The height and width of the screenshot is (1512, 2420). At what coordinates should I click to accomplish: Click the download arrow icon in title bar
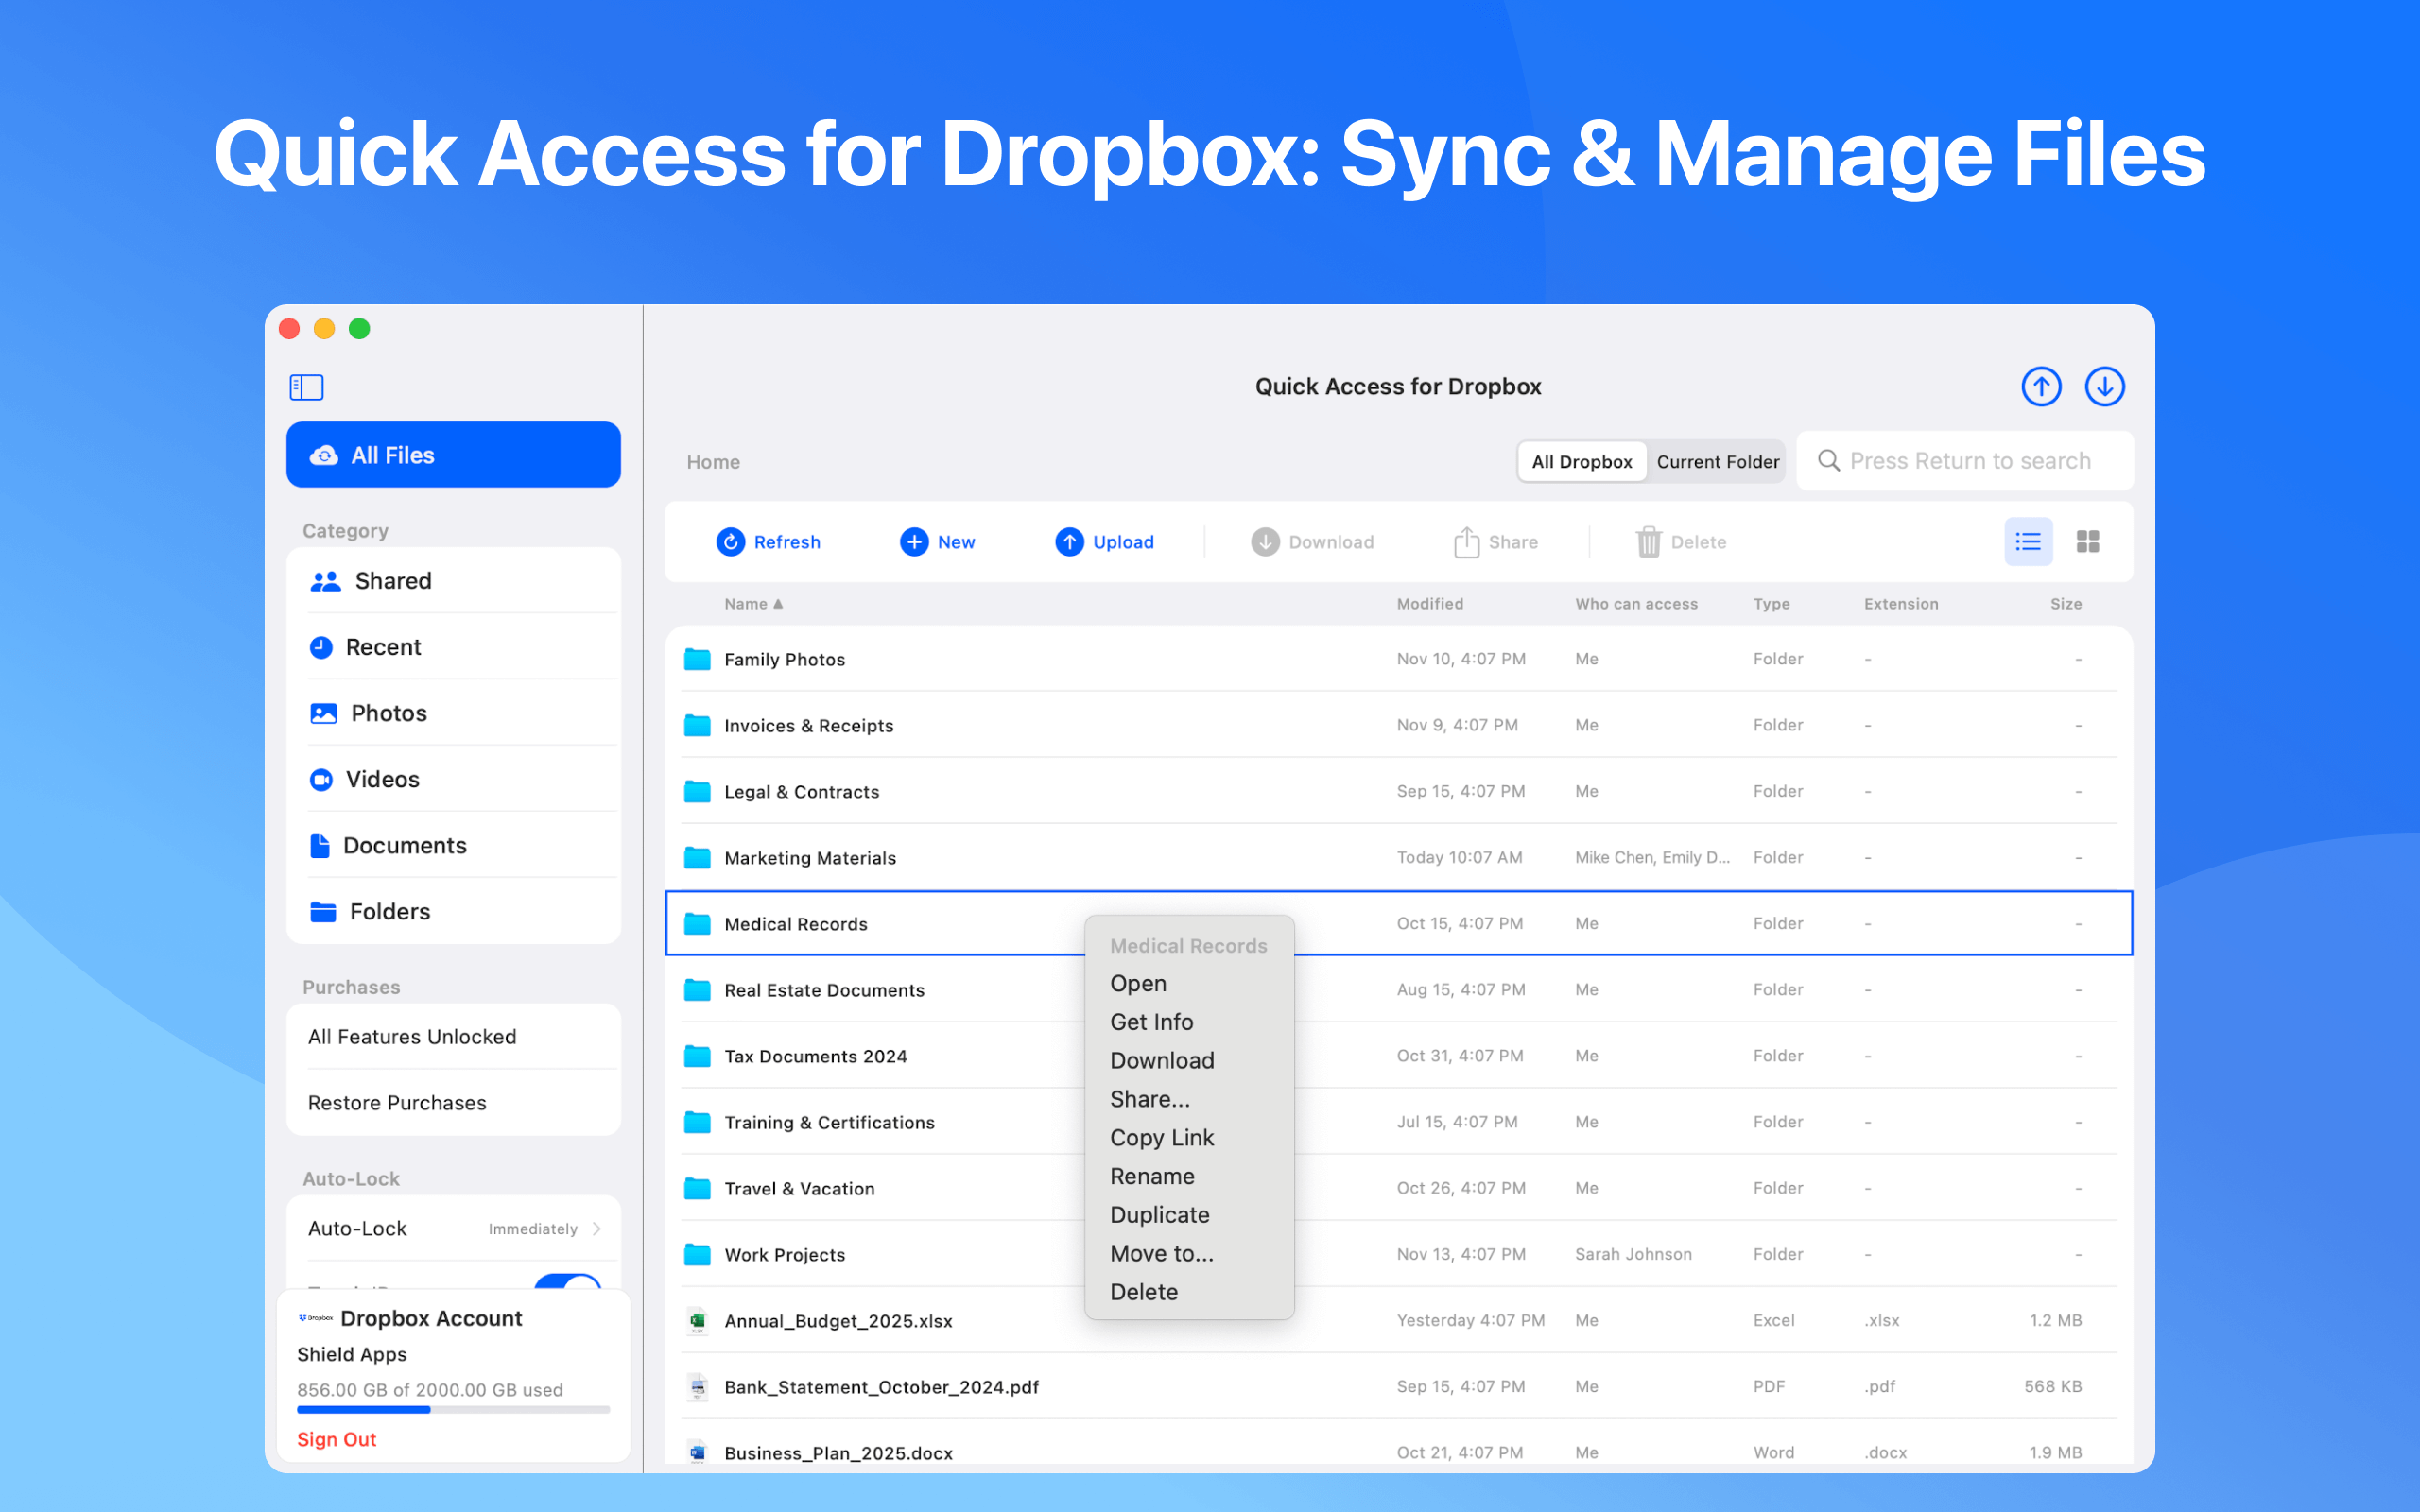click(x=2104, y=387)
